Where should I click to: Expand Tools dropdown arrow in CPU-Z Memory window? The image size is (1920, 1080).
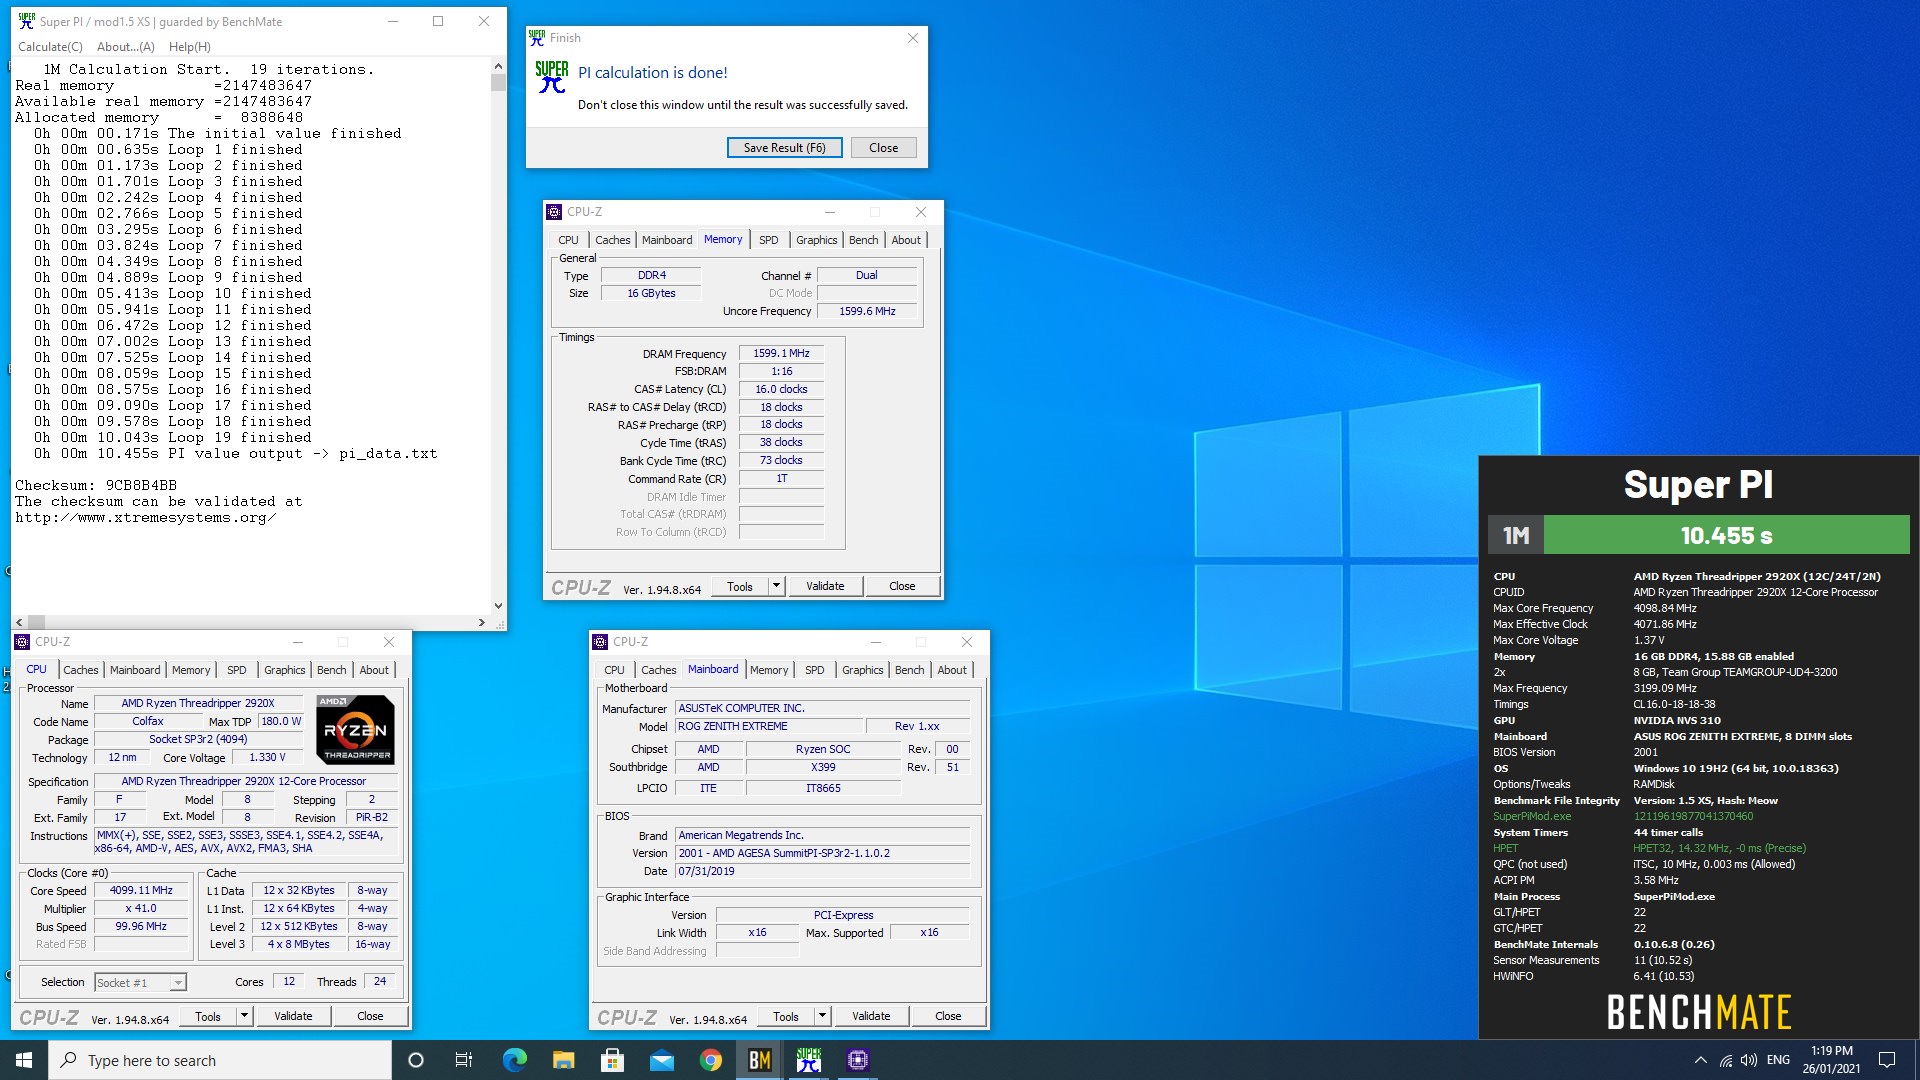[x=776, y=586]
